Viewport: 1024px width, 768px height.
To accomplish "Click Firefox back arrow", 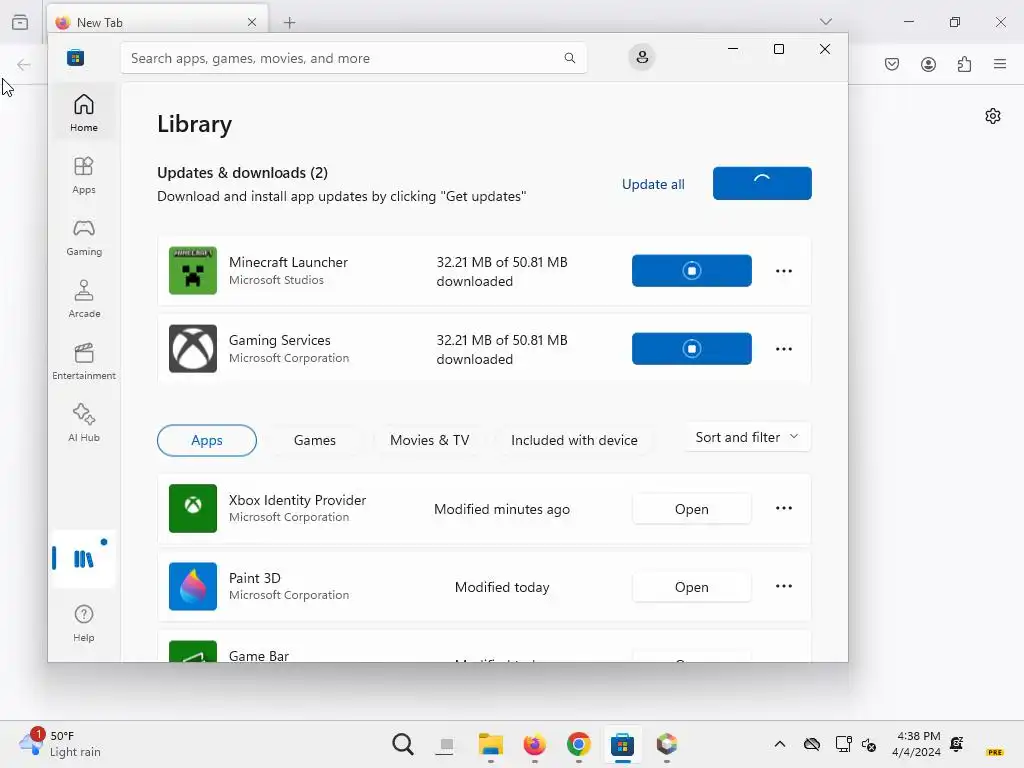I will coord(24,64).
